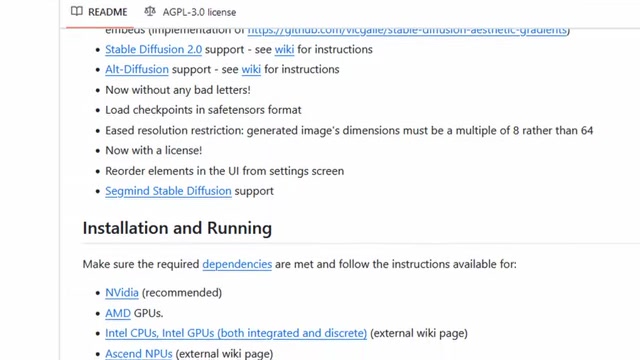Click the safetensors format list item
640x360 pixels.
coord(203,110)
